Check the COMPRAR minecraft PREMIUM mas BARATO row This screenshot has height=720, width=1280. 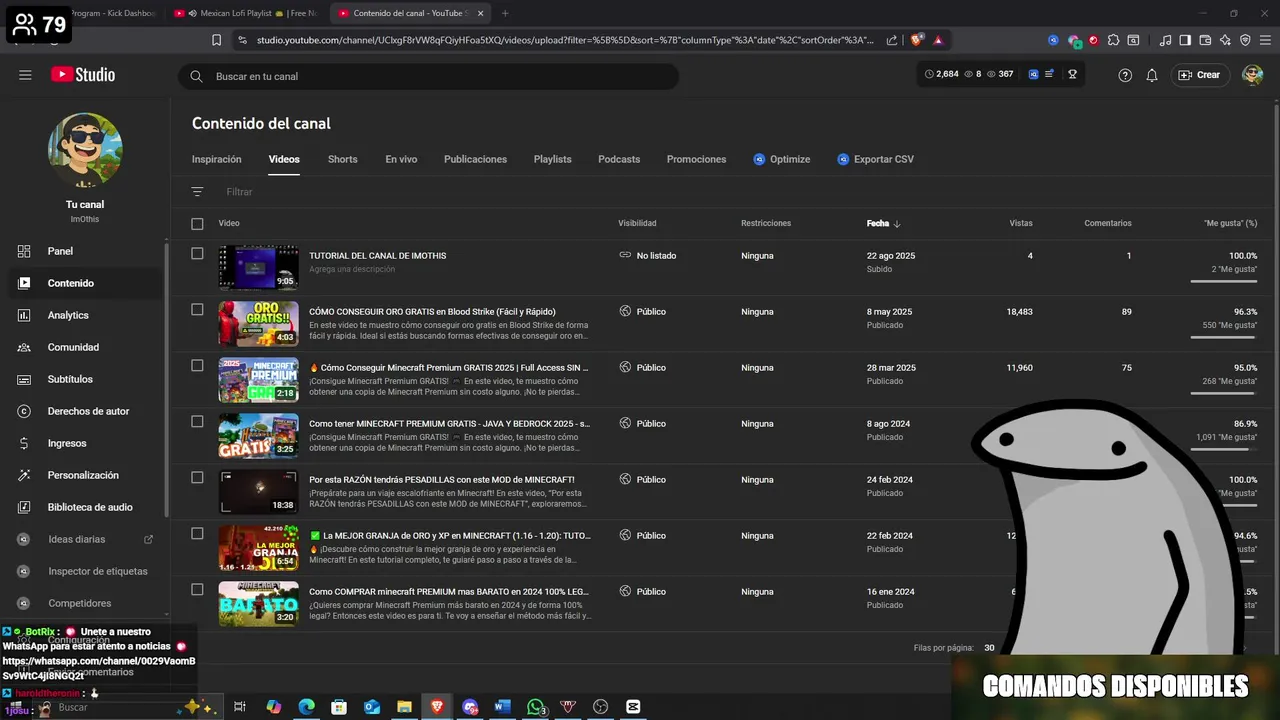[197, 590]
